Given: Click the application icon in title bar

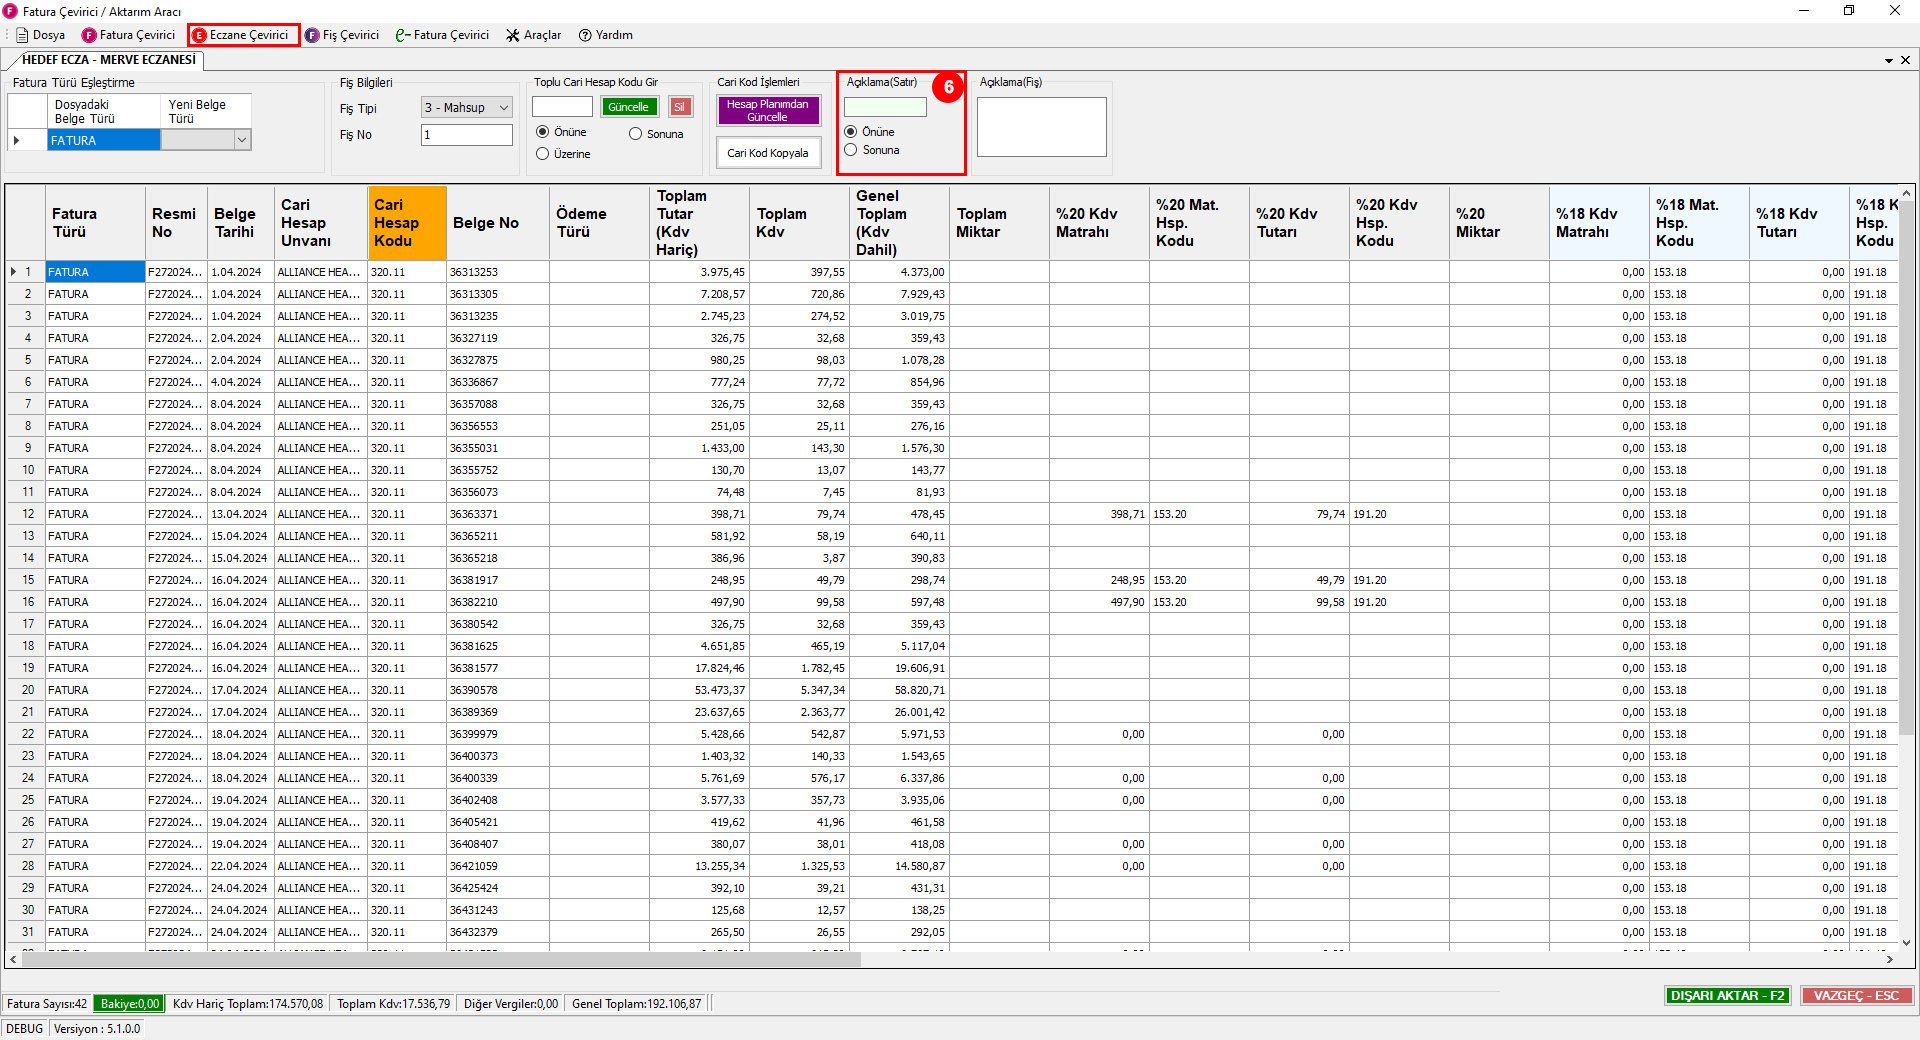Looking at the screenshot, I should point(10,11).
